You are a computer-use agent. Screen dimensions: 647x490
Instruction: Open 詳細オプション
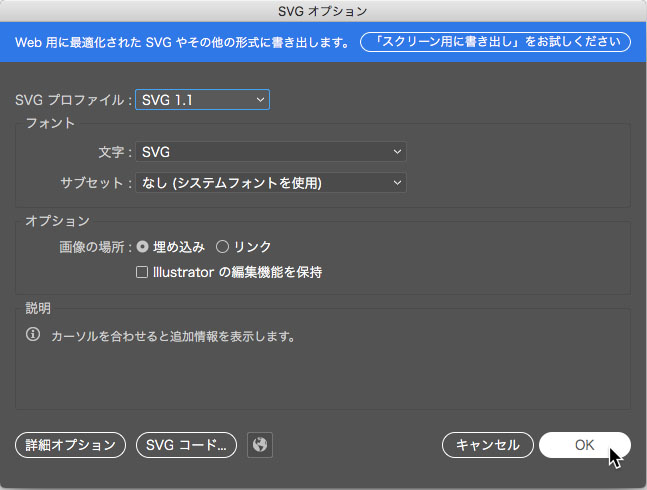click(x=70, y=445)
